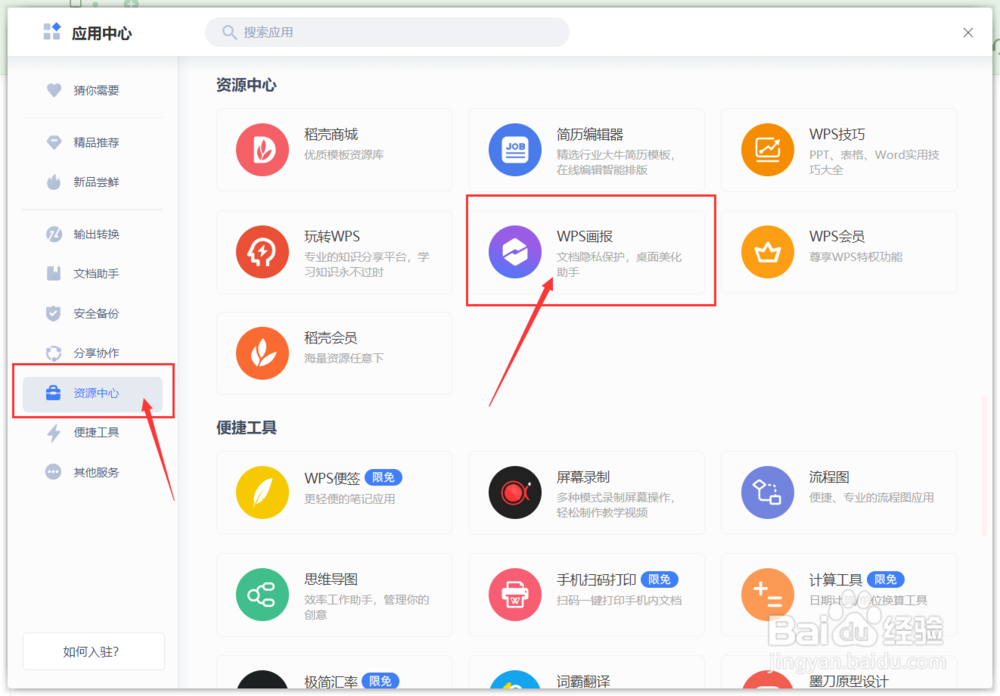1000x696 pixels.
Task: Click the 如何入驻? button
Action: (93, 651)
